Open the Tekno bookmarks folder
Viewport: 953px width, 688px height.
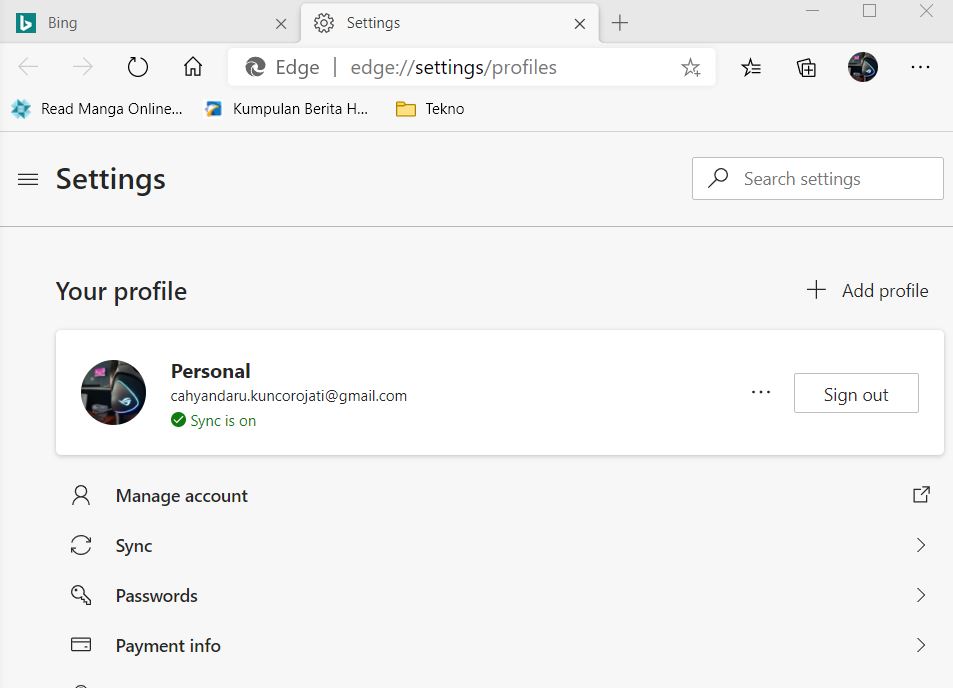pyautogui.click(x=428, y=108)
